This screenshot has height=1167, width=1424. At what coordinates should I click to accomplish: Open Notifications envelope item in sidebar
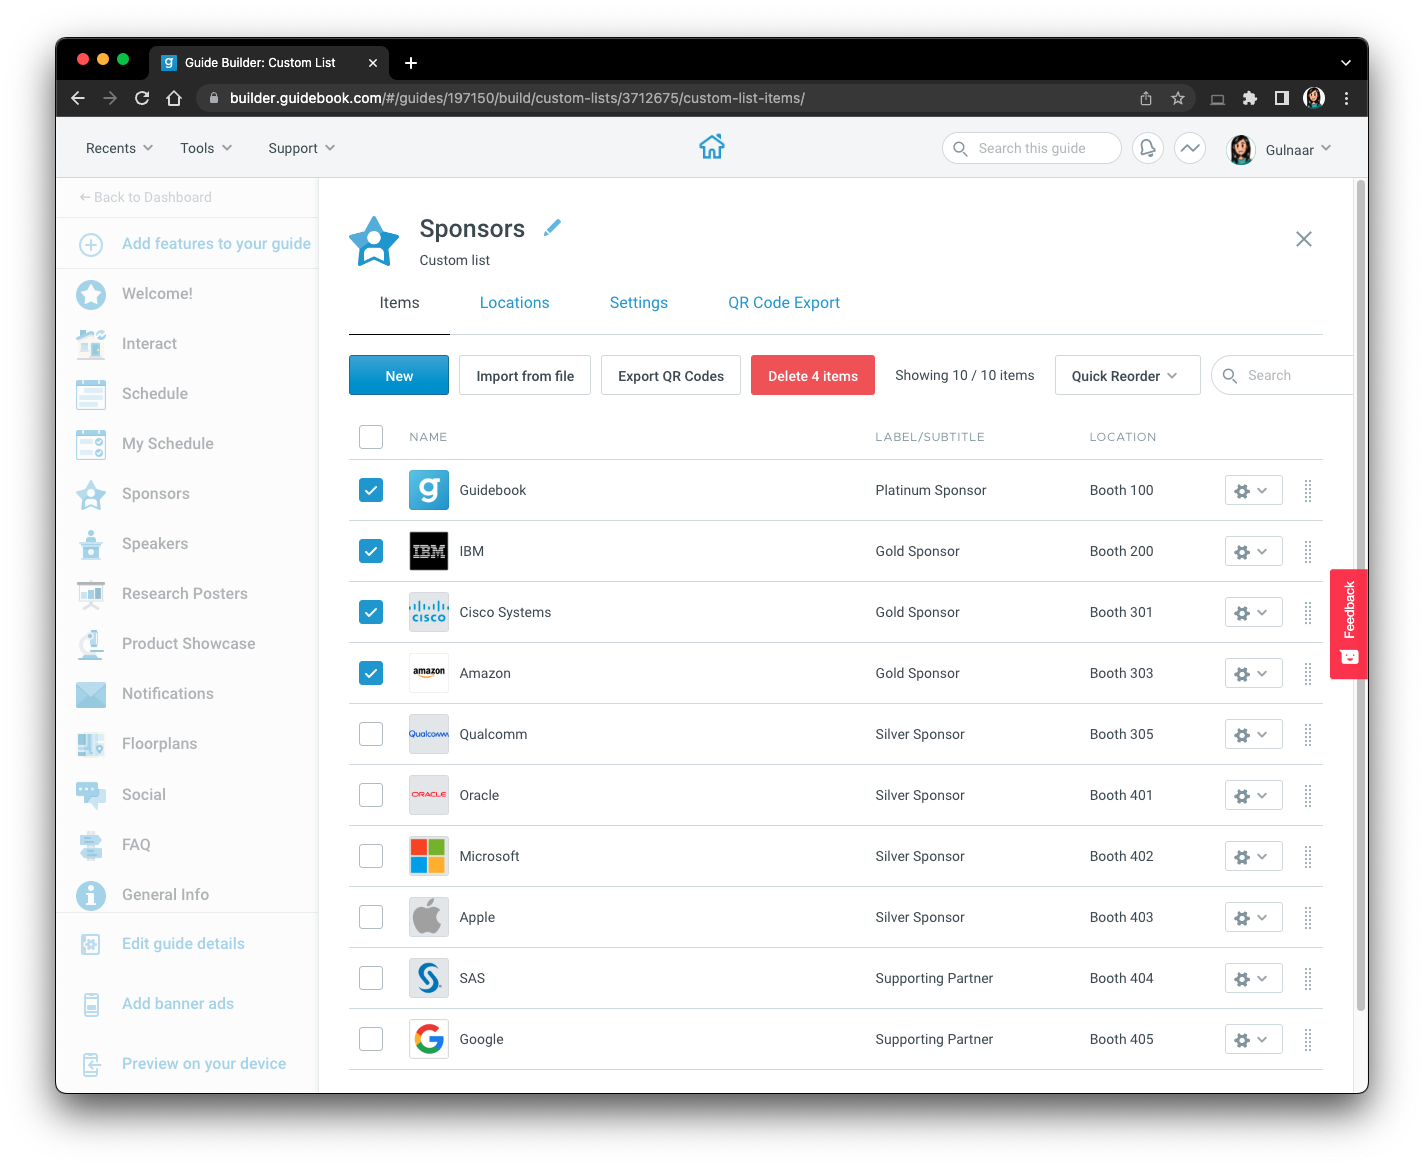click(x=168, y=694)
